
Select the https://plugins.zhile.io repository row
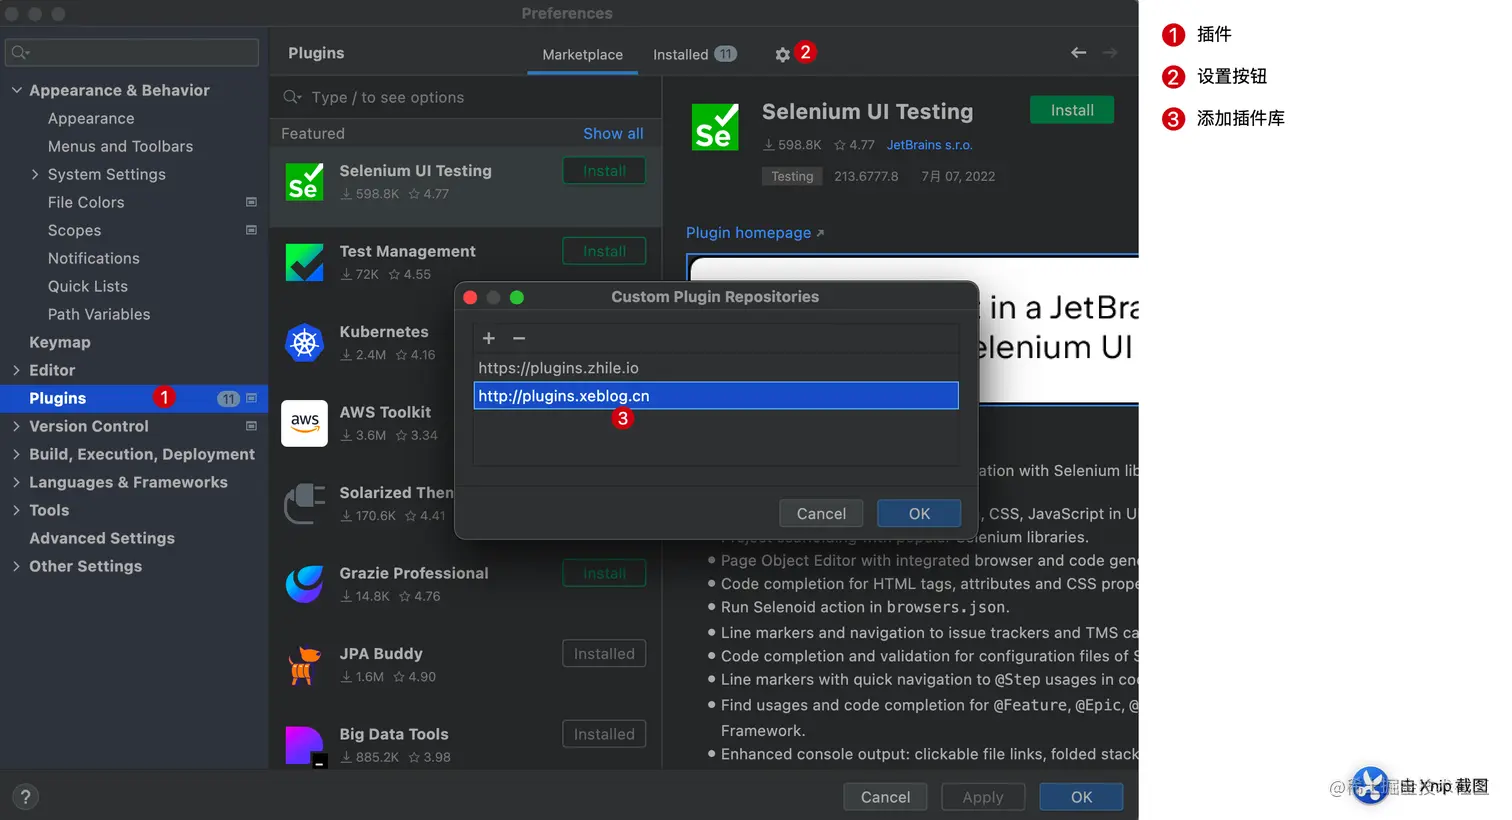click(x=716, y=368)
